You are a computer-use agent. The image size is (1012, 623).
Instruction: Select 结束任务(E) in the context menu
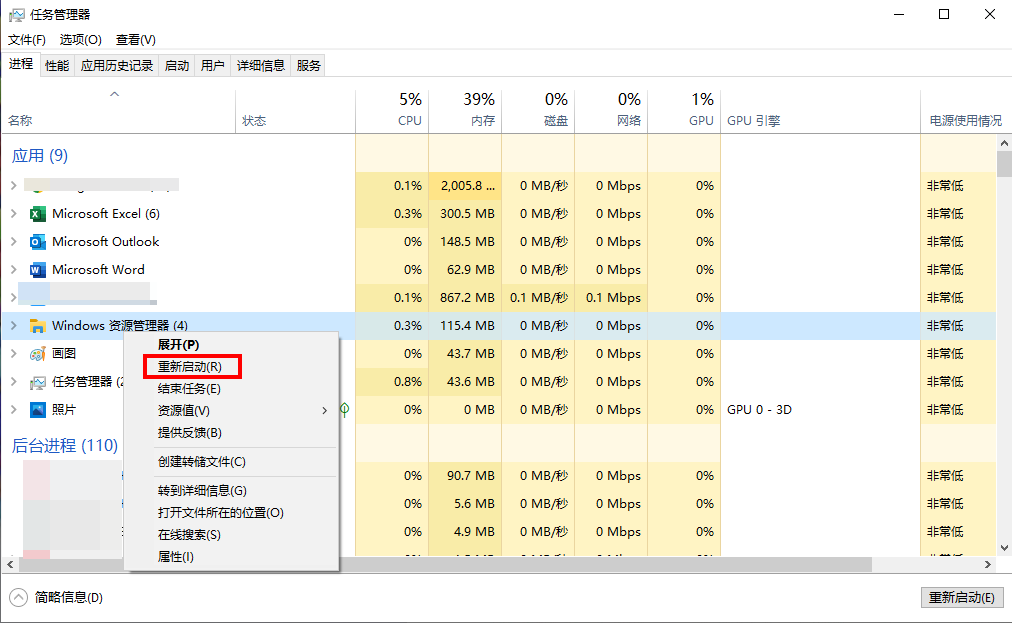click(189, 389)
